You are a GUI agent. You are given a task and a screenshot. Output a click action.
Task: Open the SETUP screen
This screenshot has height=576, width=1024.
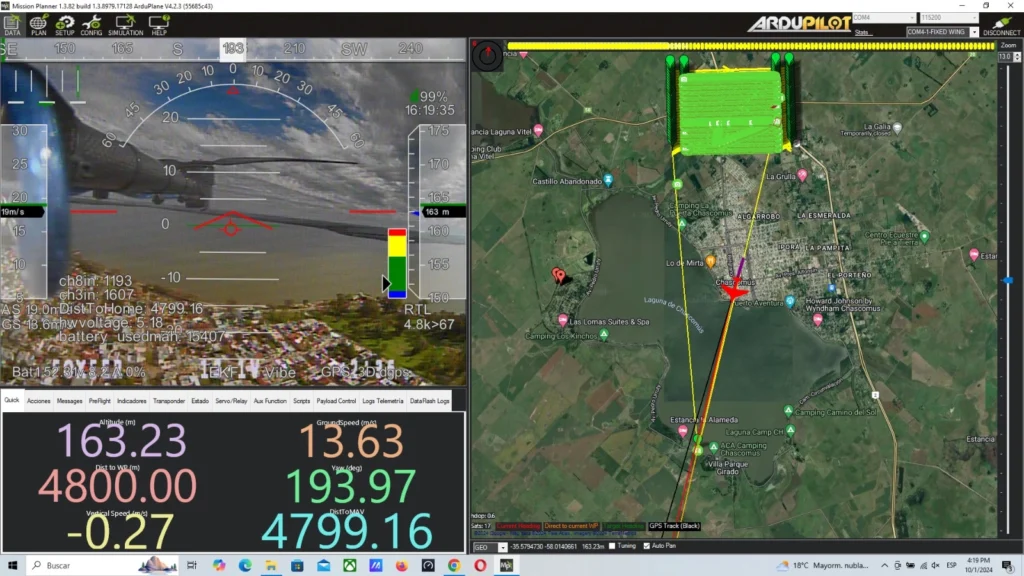(65, 24)
